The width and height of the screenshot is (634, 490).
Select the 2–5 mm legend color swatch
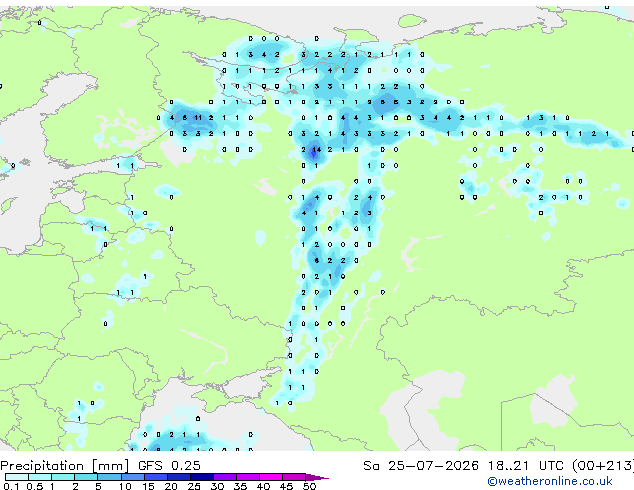coord(86,477)
